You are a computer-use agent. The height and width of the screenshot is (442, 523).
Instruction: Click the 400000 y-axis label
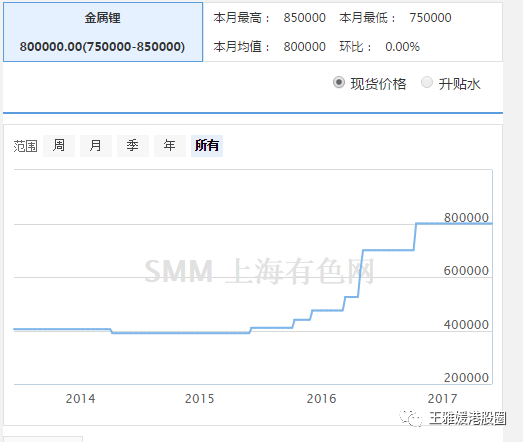pyautogui.click(x=466, y=325)
